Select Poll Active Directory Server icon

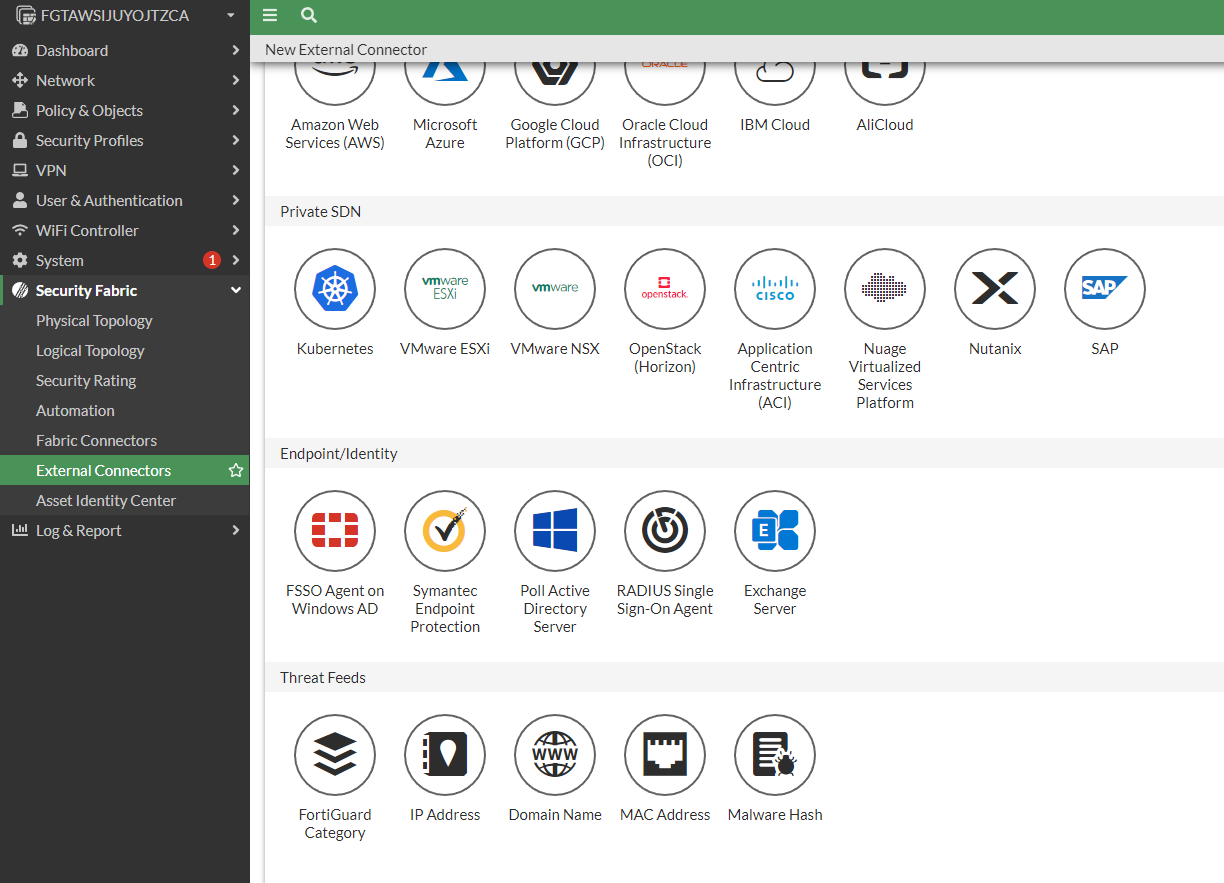pos(555,531)
